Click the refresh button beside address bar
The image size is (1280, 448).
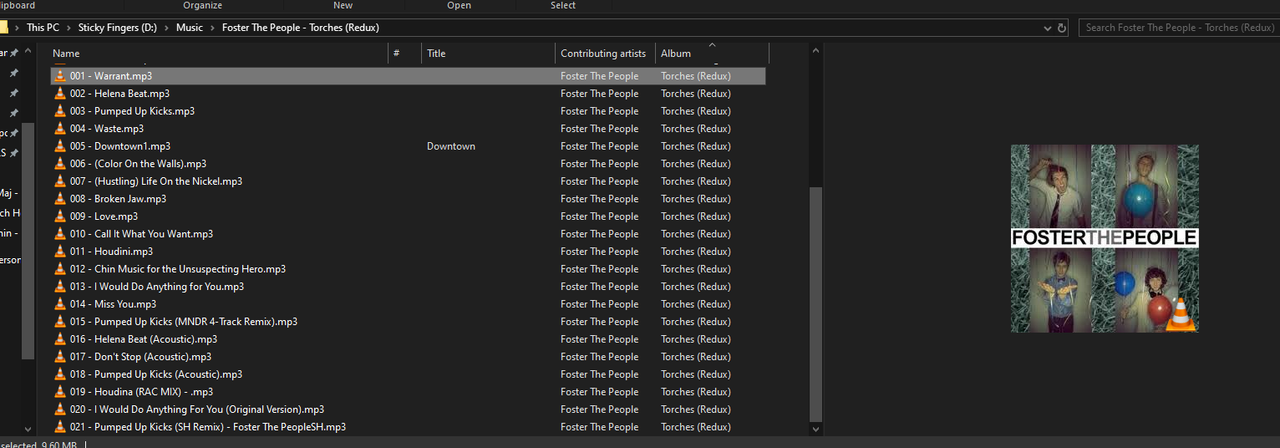[x=1061, y=28]
